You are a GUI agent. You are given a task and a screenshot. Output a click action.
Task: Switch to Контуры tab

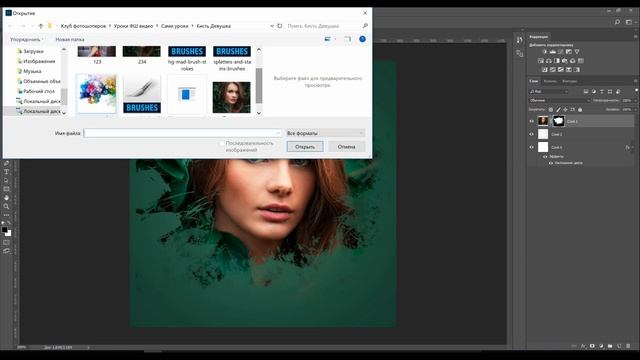[x=569, y=81]
